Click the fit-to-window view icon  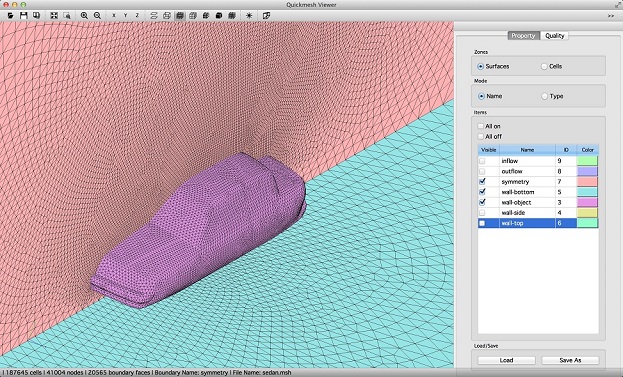click(x=54, y=15)
